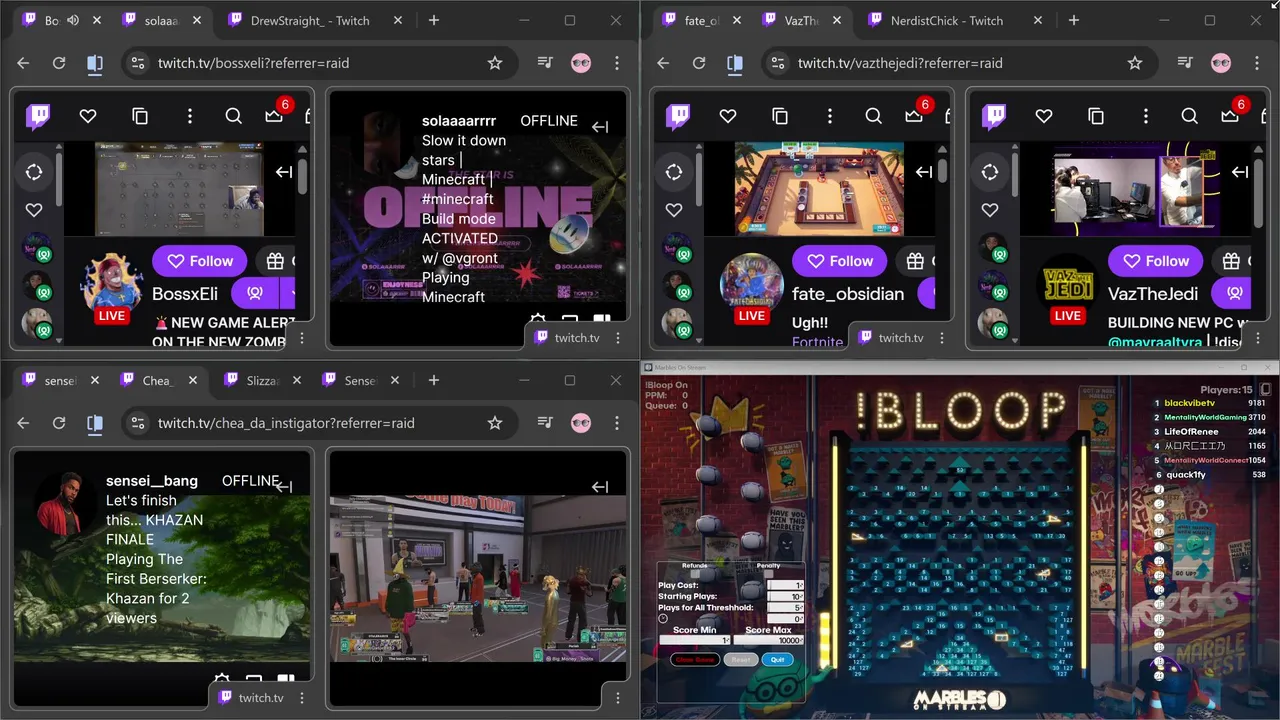Viewport: 1280px width, 720px height.
Task: Collapse chat arrow in BossxEli pane
Action: point(284,172)
